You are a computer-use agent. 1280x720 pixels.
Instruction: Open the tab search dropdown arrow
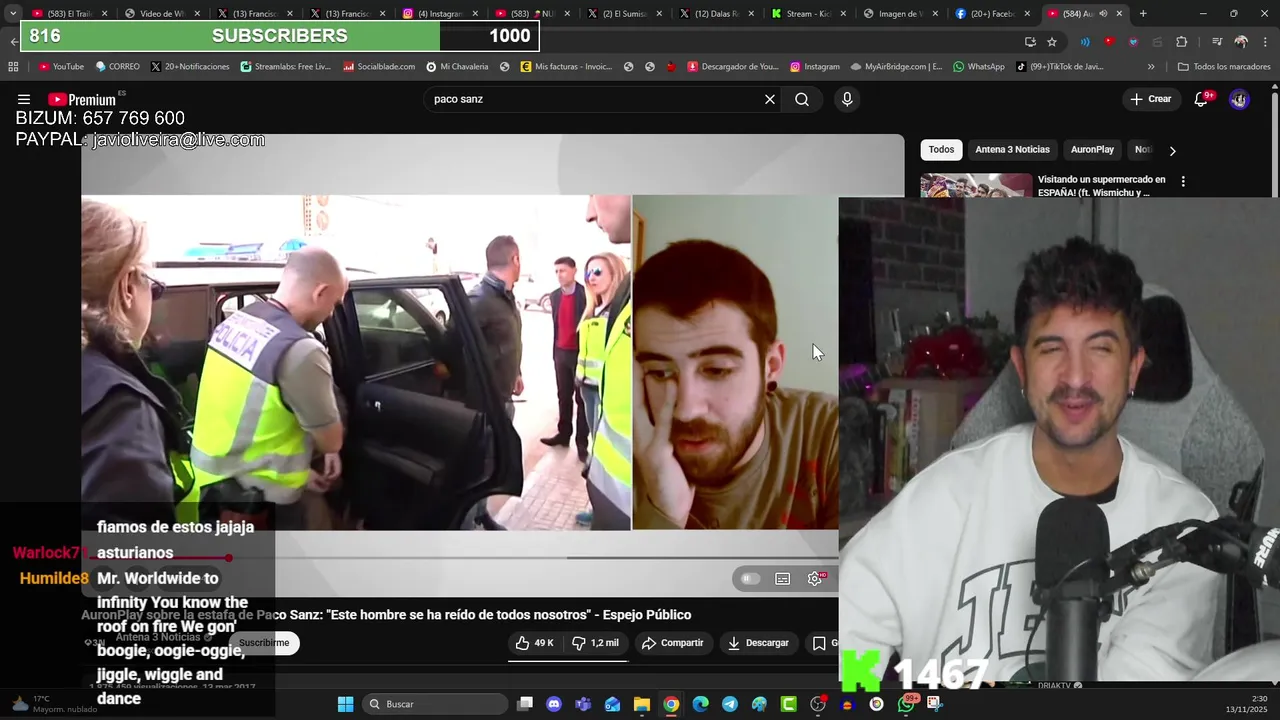(13, 14)
